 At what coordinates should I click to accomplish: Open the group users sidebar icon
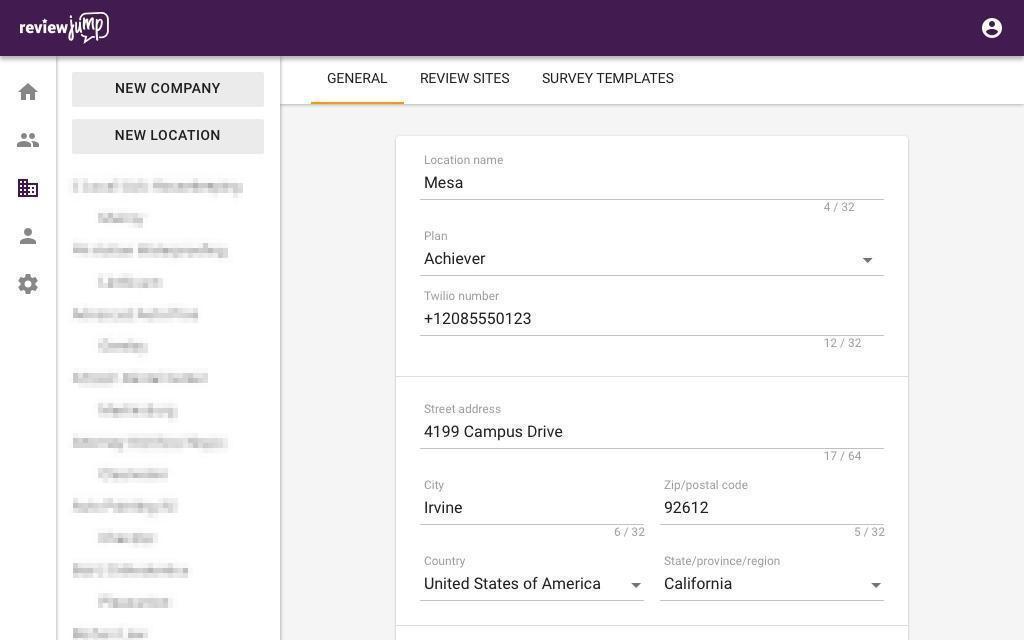point(27,140)
